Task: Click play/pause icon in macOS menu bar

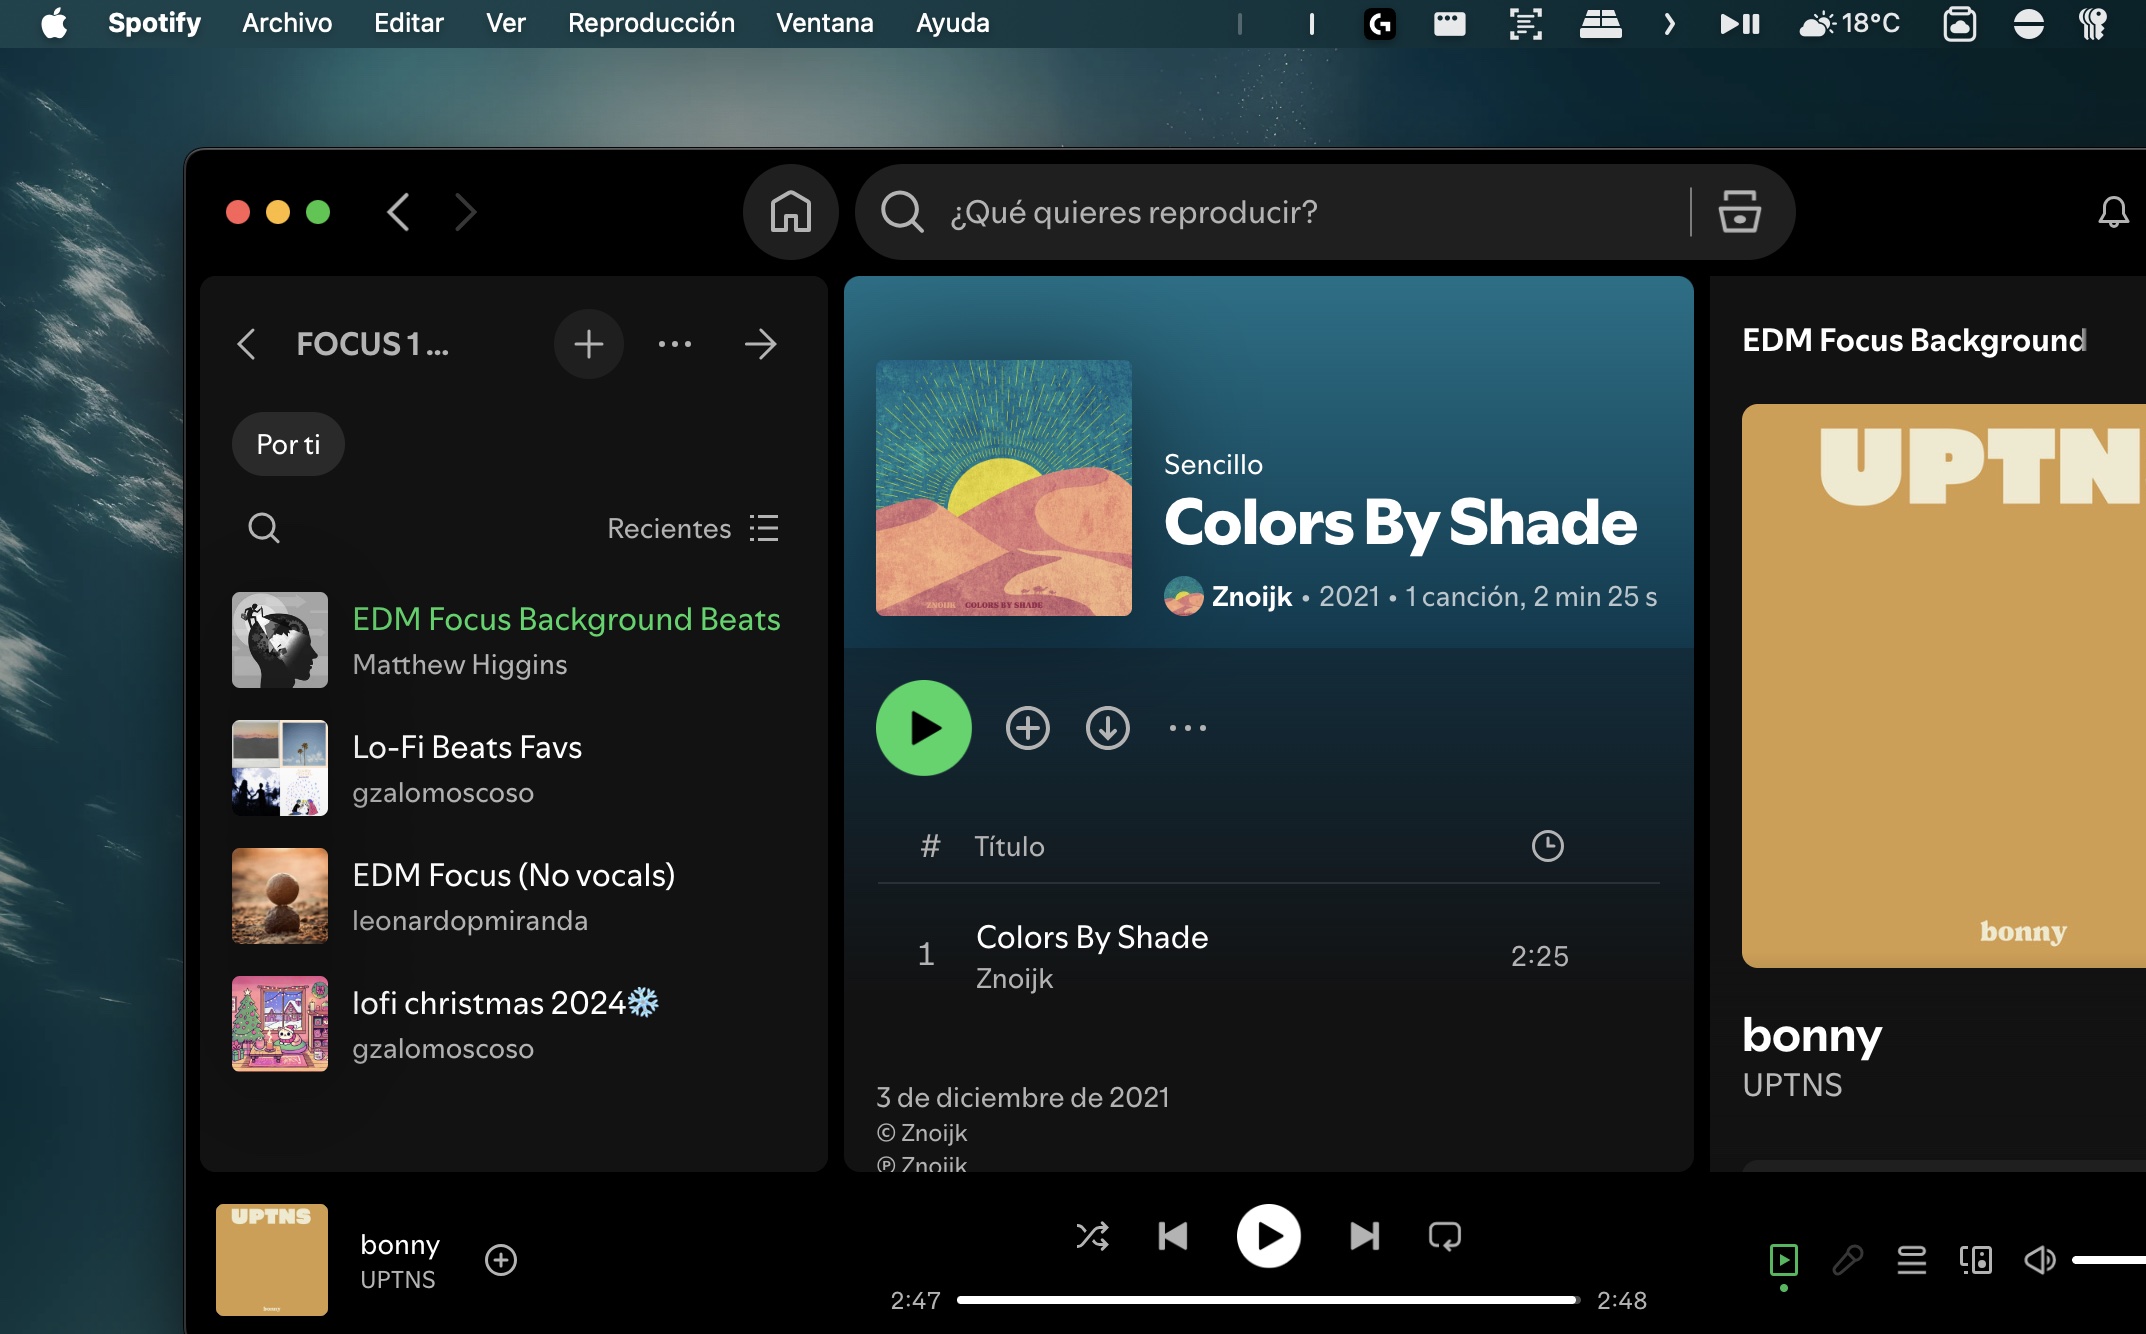Action: (x=1739, y=23)
